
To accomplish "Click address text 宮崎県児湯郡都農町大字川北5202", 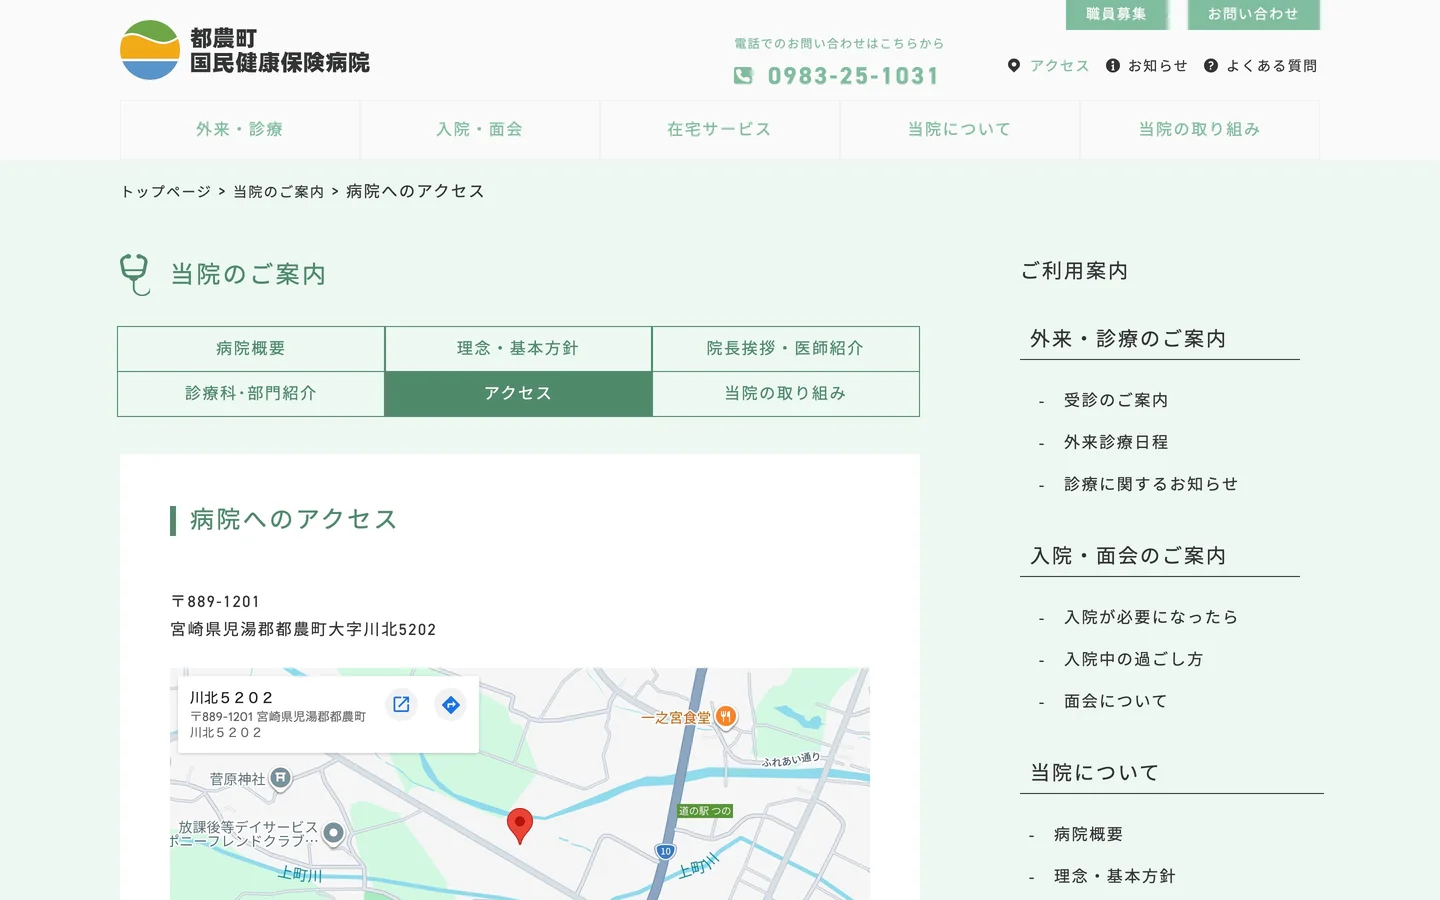I will [x=303, y=630].
